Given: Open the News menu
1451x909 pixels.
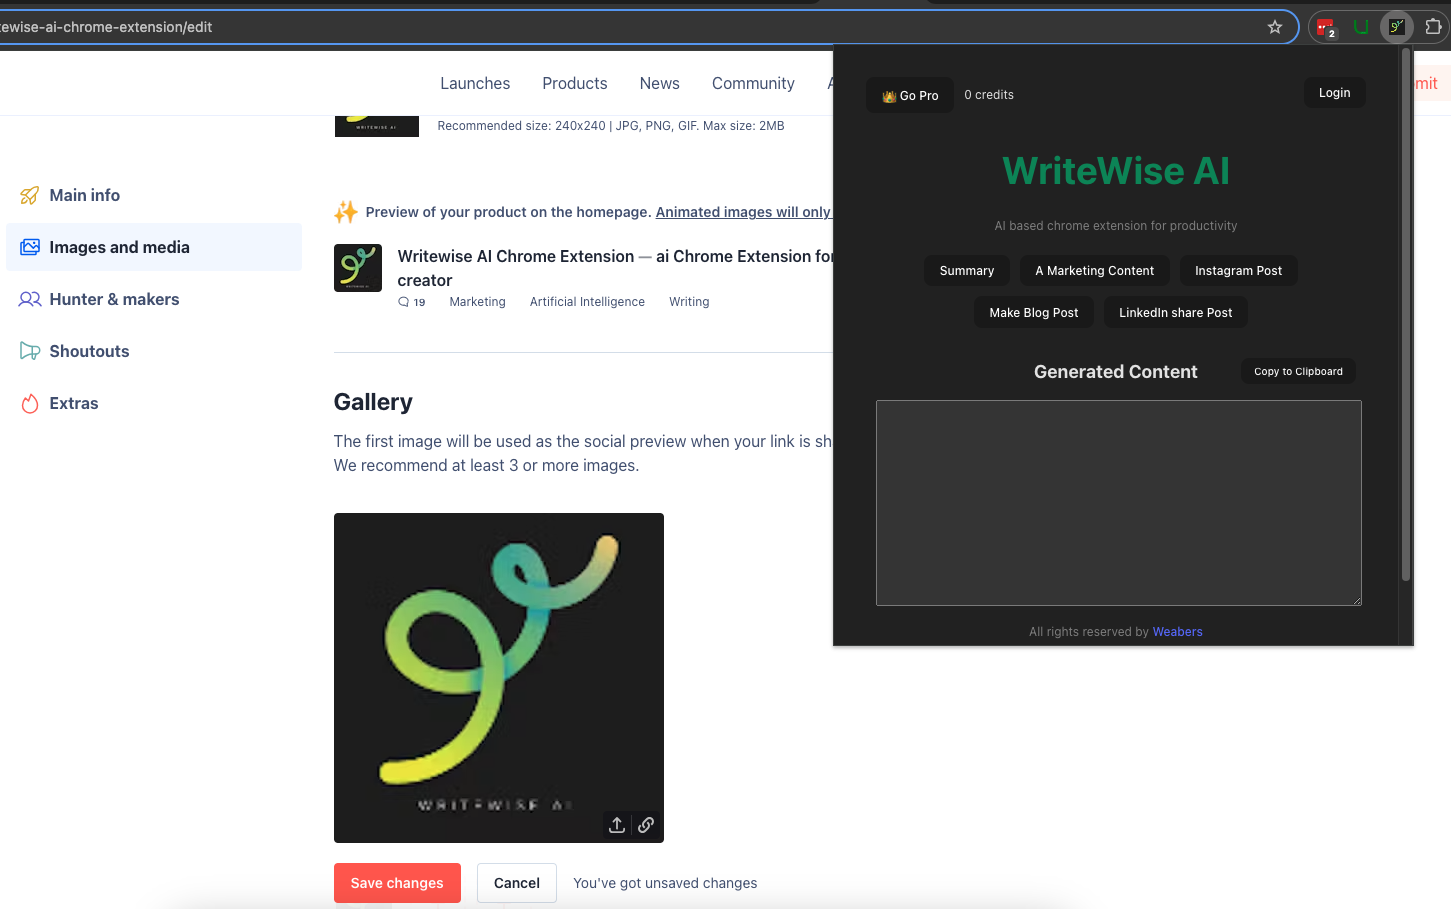Looking at the screenshot, I should [x=660, y=84].
